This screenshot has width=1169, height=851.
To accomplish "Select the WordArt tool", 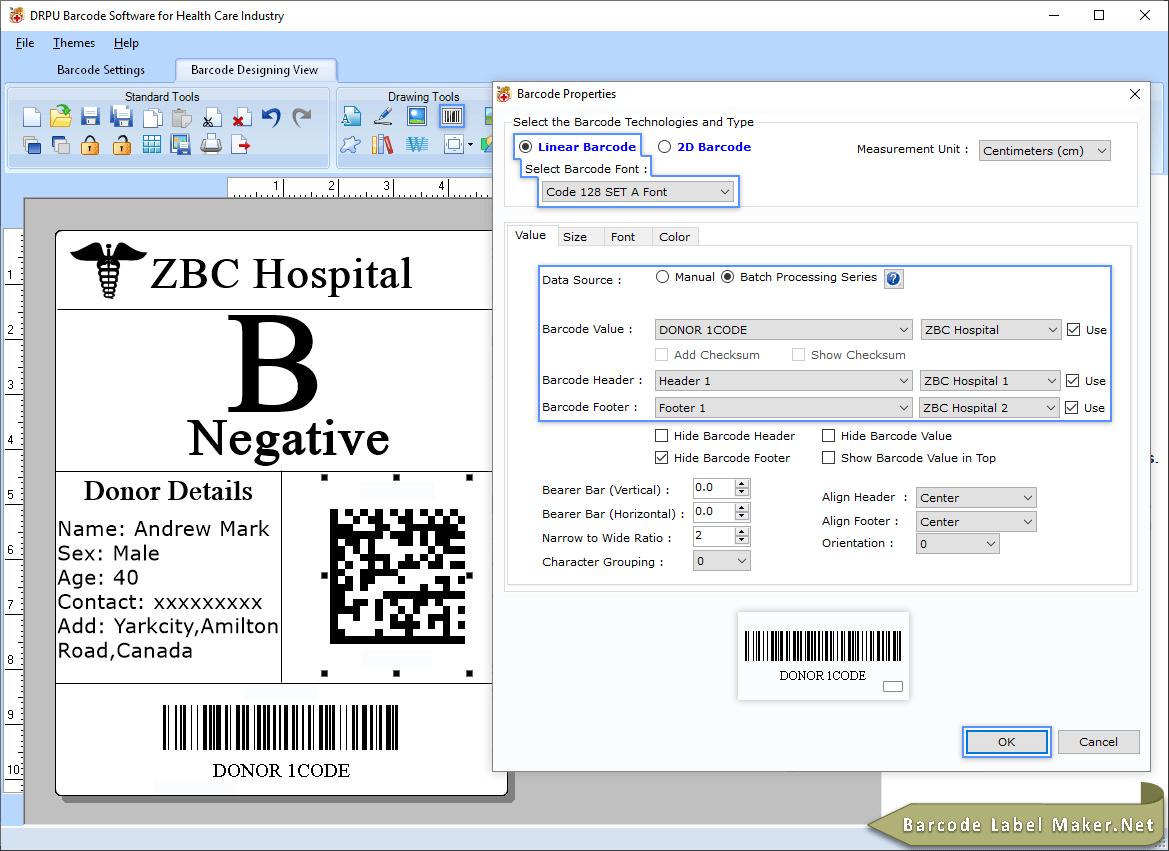I will click(417, 145).
